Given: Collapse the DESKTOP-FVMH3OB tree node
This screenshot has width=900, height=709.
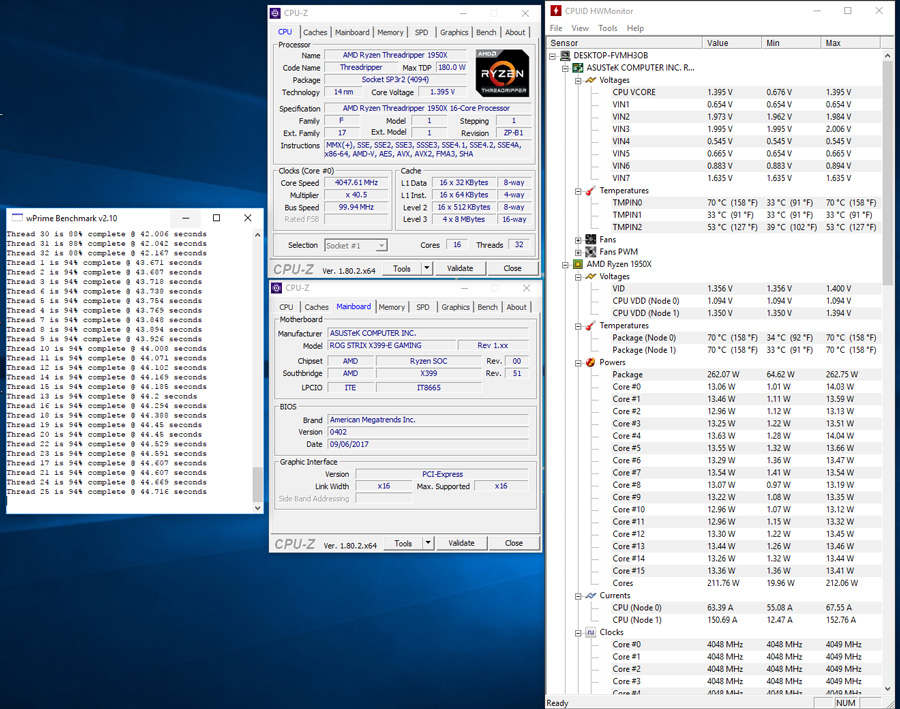Looking at the screenshot, I should pos(553,56).
